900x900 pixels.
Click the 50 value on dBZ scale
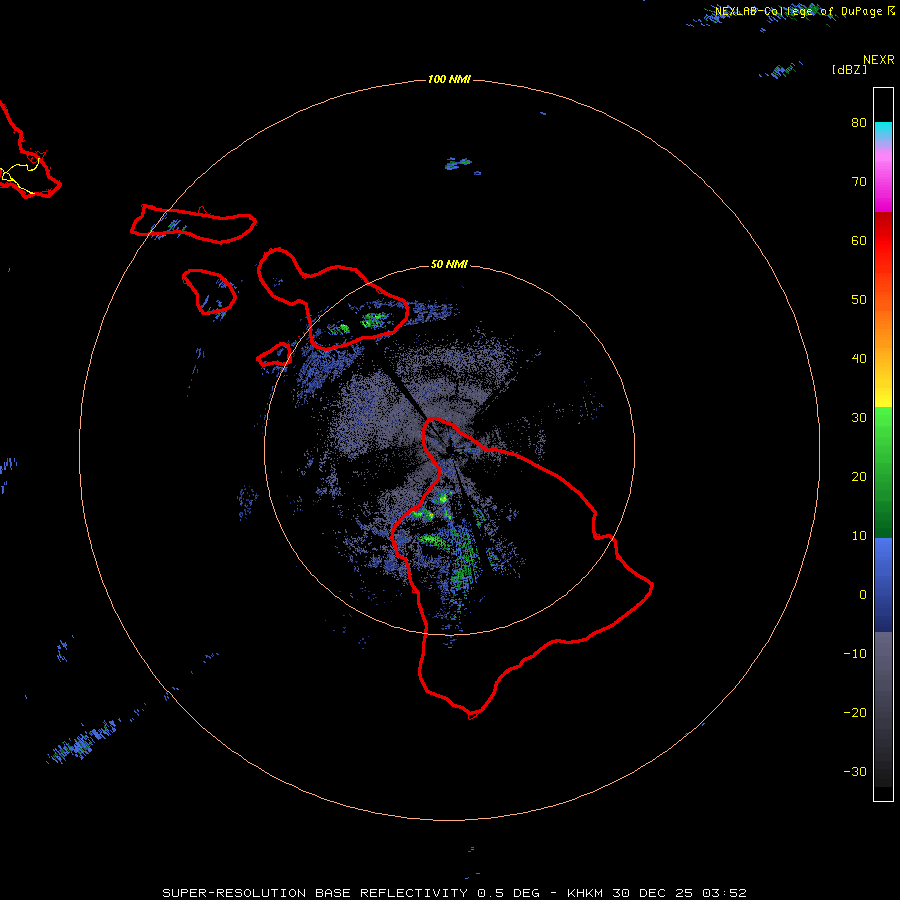[859, 300]
